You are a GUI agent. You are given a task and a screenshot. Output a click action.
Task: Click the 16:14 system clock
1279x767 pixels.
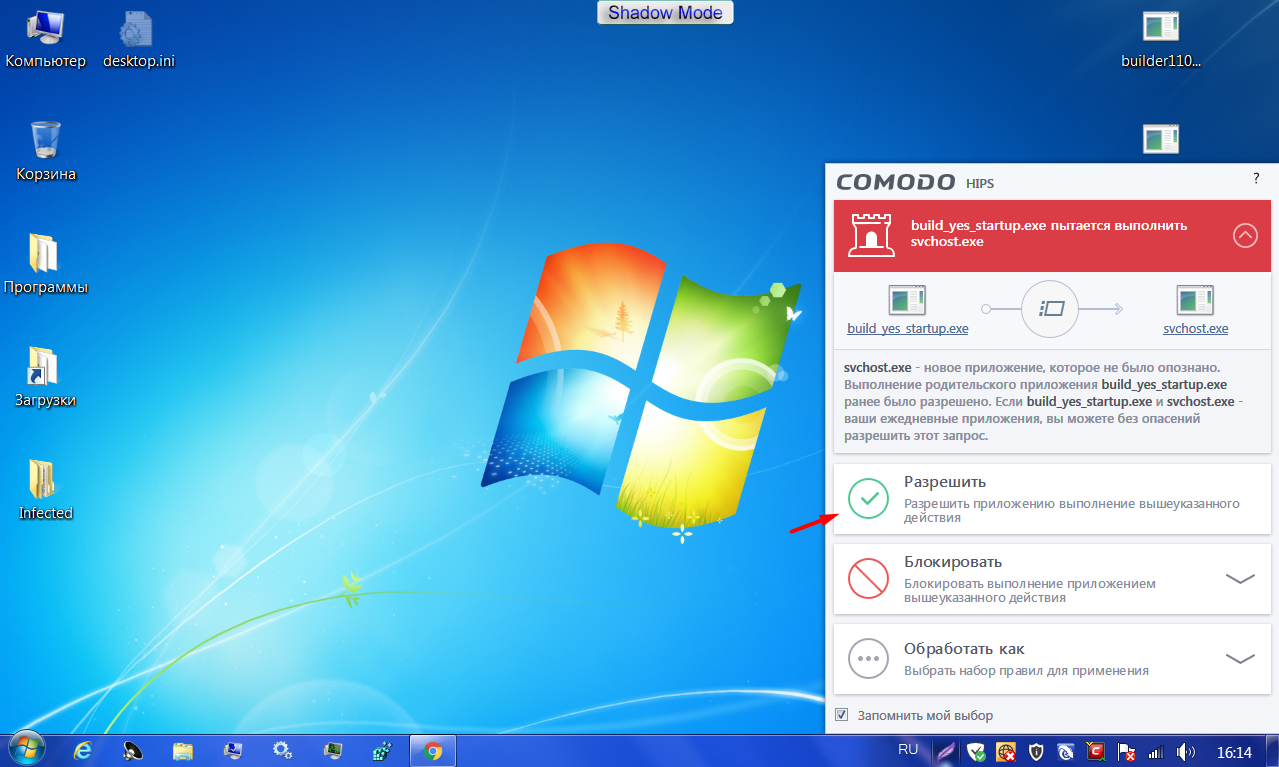[1234, 751]
